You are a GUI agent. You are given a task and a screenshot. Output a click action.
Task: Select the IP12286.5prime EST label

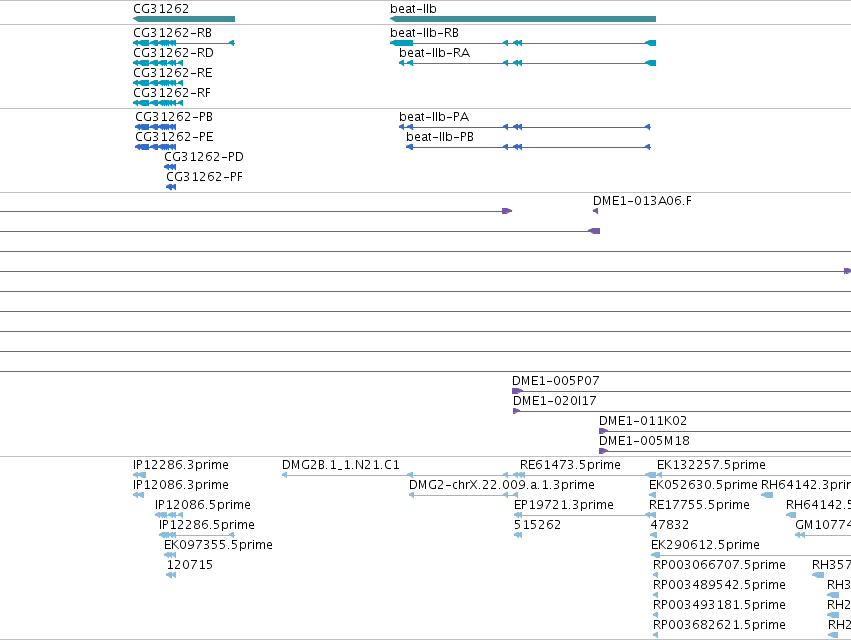point(207,525)
